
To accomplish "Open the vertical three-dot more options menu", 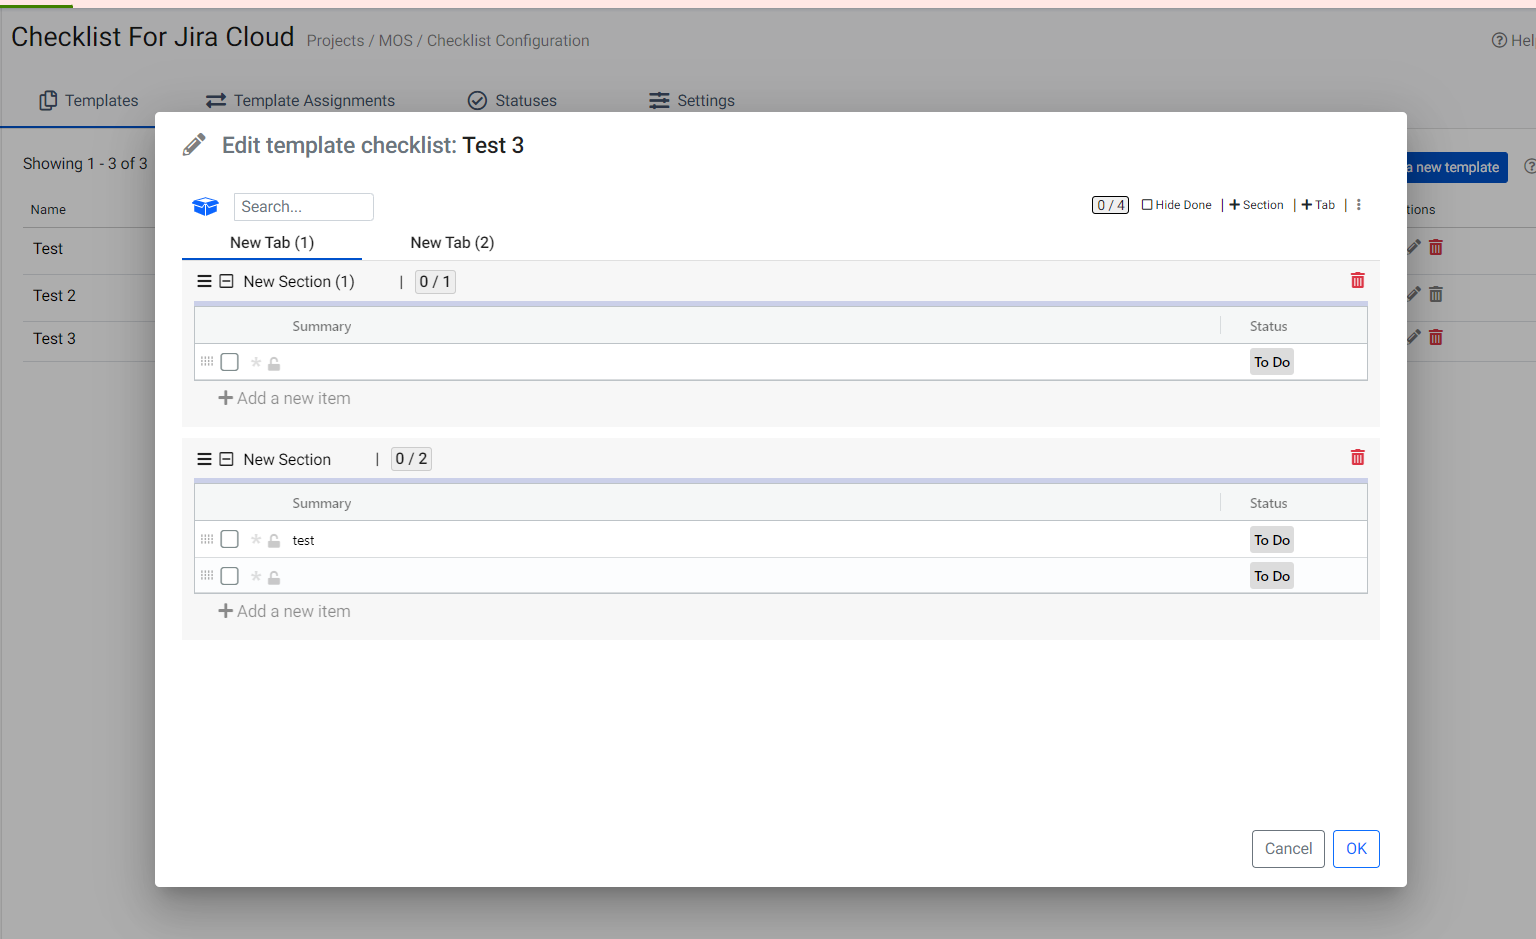I will tap(1358, 205).
